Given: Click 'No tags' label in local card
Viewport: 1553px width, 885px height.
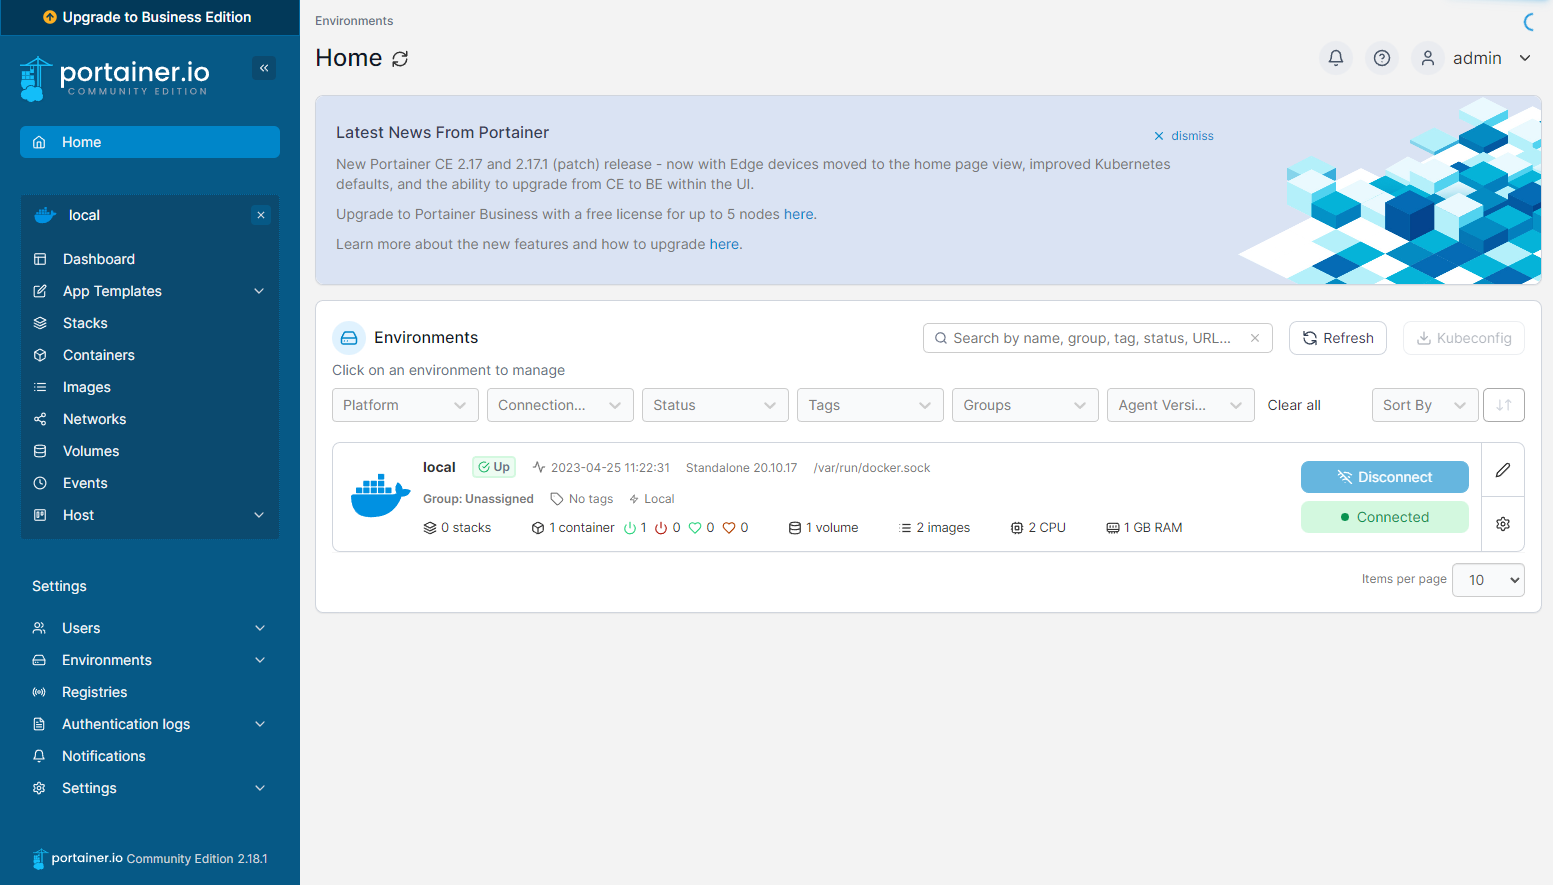Looking at the screenshot, I should [x=582, y=499].
